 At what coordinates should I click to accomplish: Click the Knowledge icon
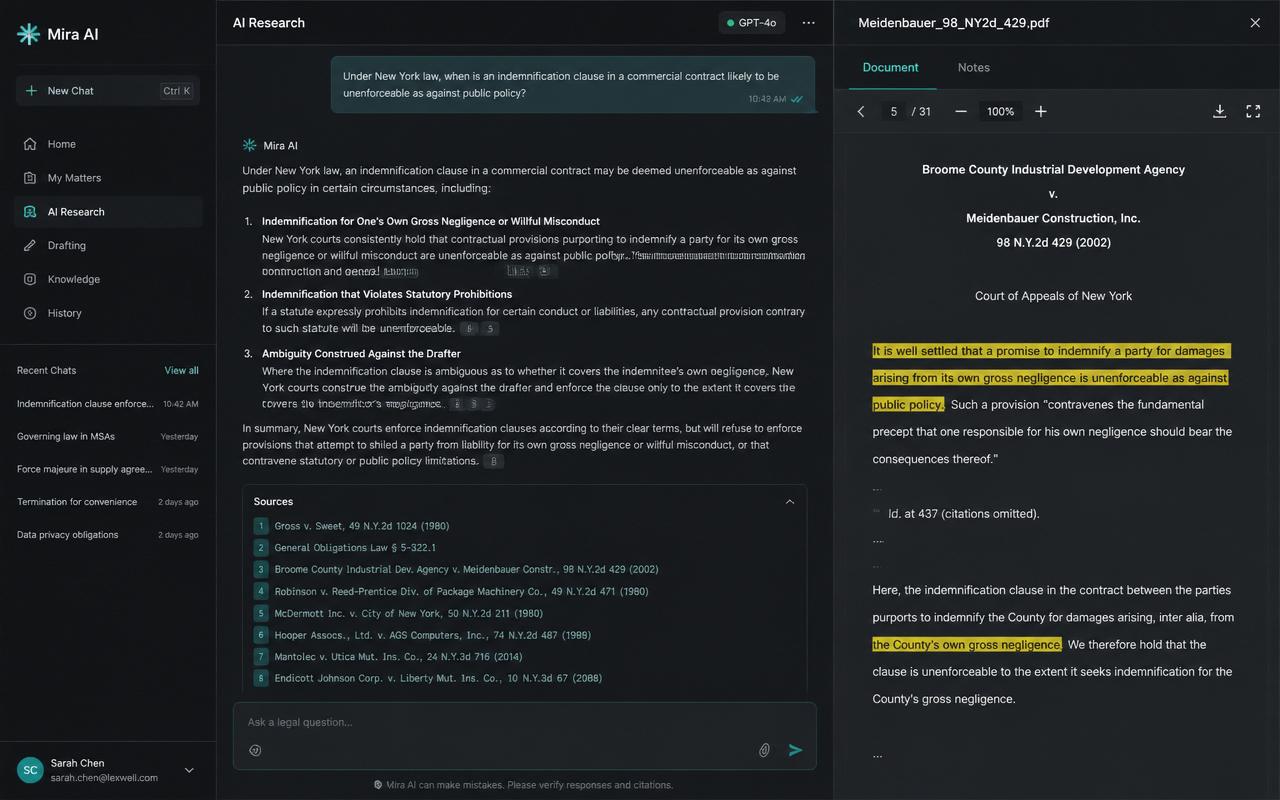[30, 279]
